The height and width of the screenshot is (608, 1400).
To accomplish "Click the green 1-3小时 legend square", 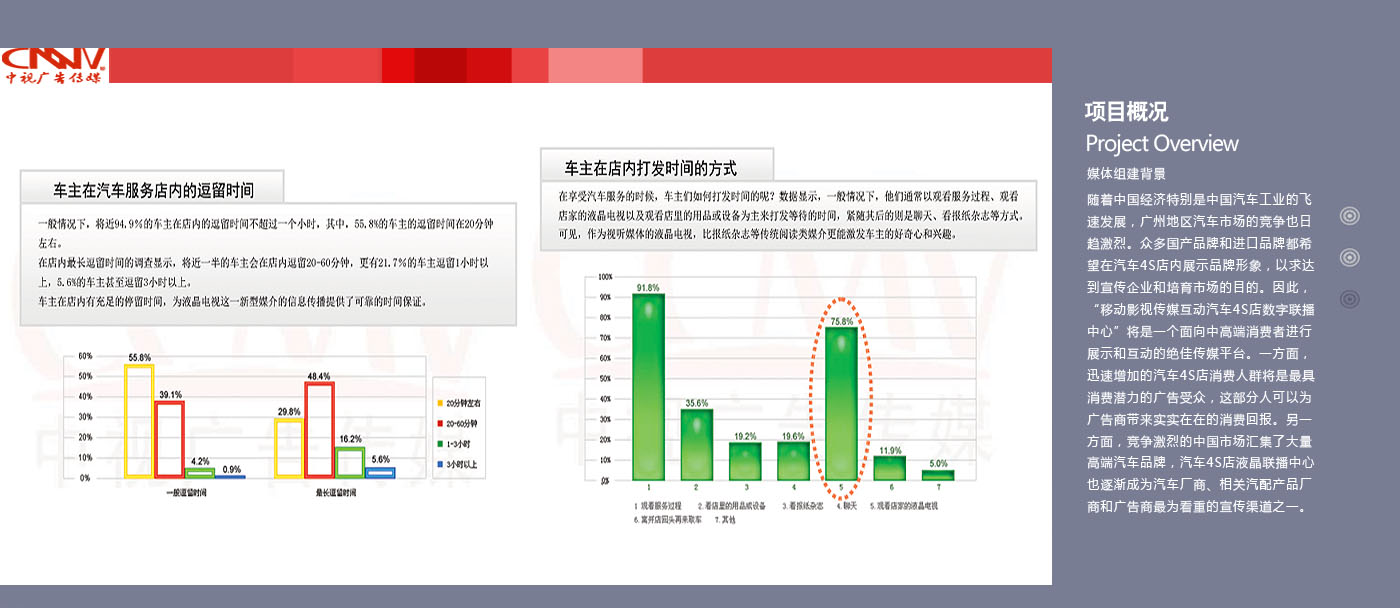I will (x=441, y=443).
